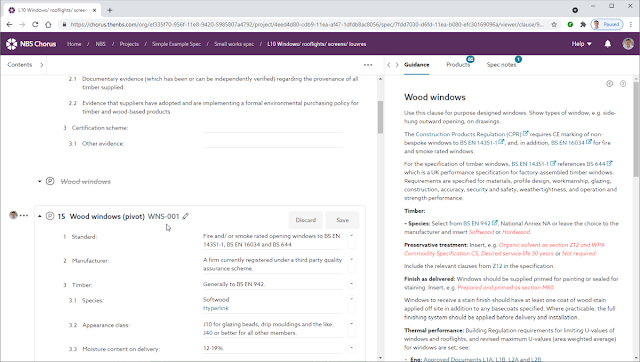This screenshot has width=640, height=362.
Task: Expand the Contents panel arrow
Action: (41, 65)
